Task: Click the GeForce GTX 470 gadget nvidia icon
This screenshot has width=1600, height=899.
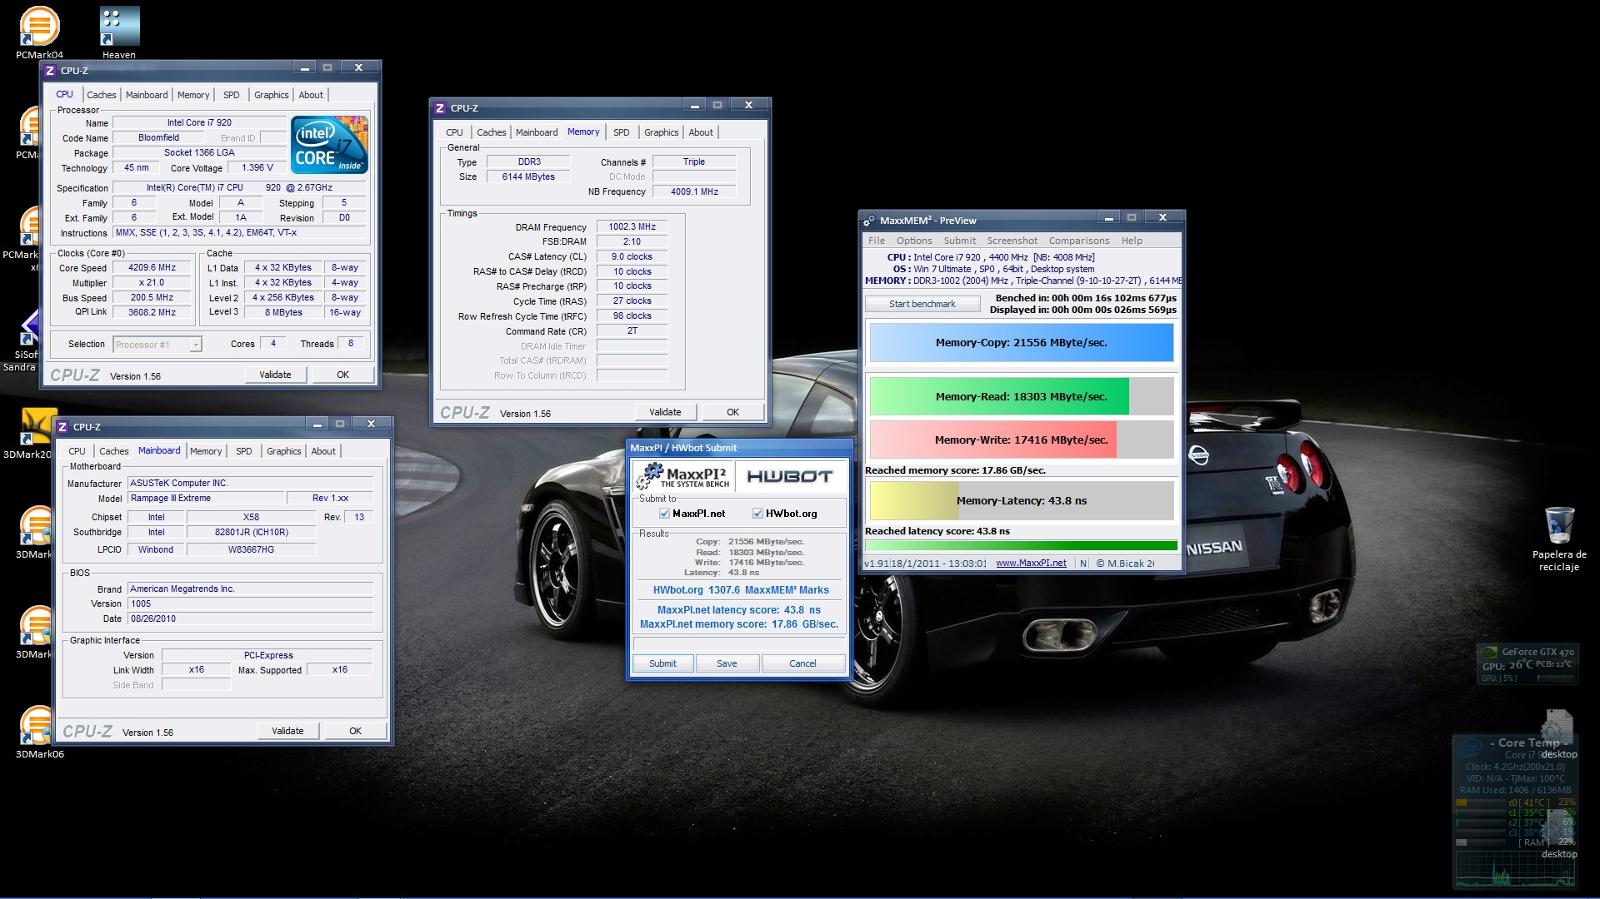Action: 1490,652
